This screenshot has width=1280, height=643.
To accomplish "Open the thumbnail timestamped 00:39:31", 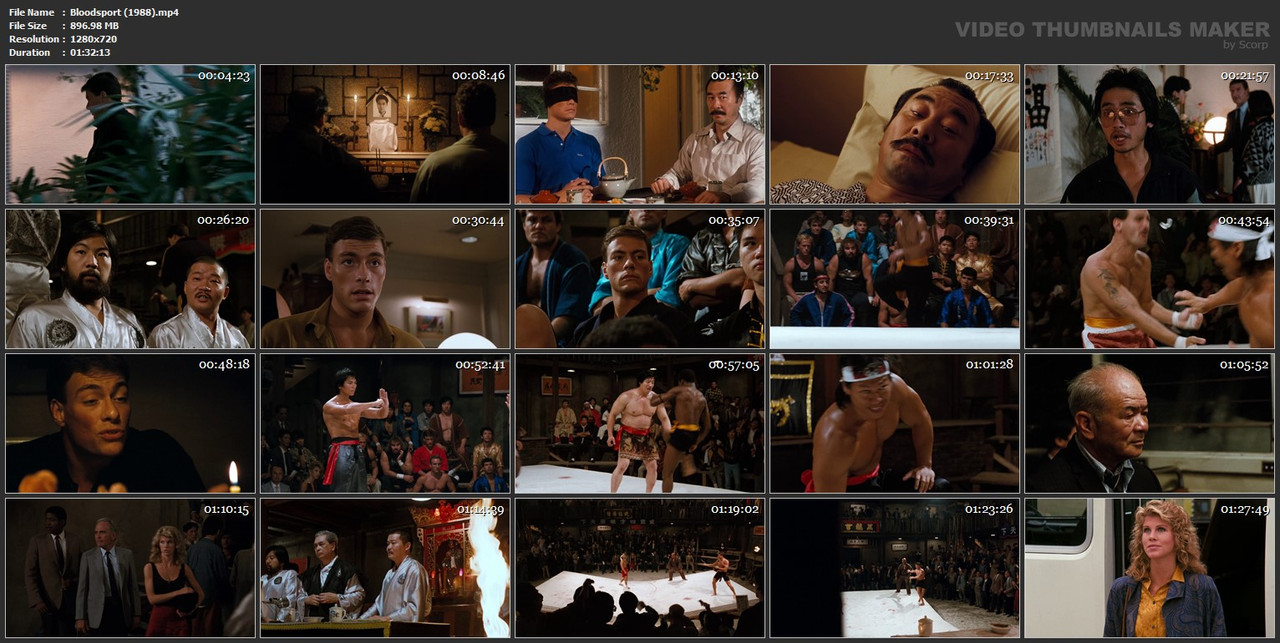I will (895, 279).
